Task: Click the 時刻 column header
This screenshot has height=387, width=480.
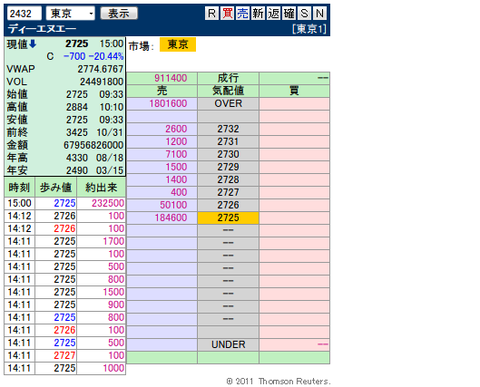Action: click(x=19, y=187)
